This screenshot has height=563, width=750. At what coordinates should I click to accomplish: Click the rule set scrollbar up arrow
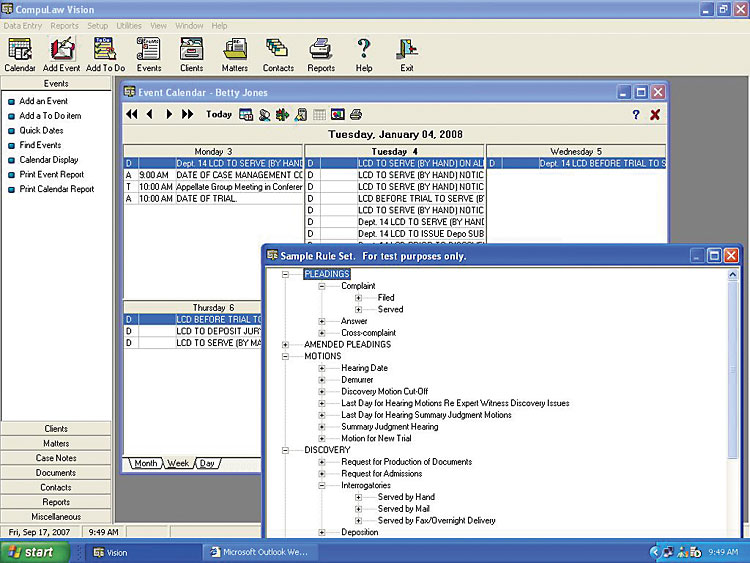coord(732,275)
